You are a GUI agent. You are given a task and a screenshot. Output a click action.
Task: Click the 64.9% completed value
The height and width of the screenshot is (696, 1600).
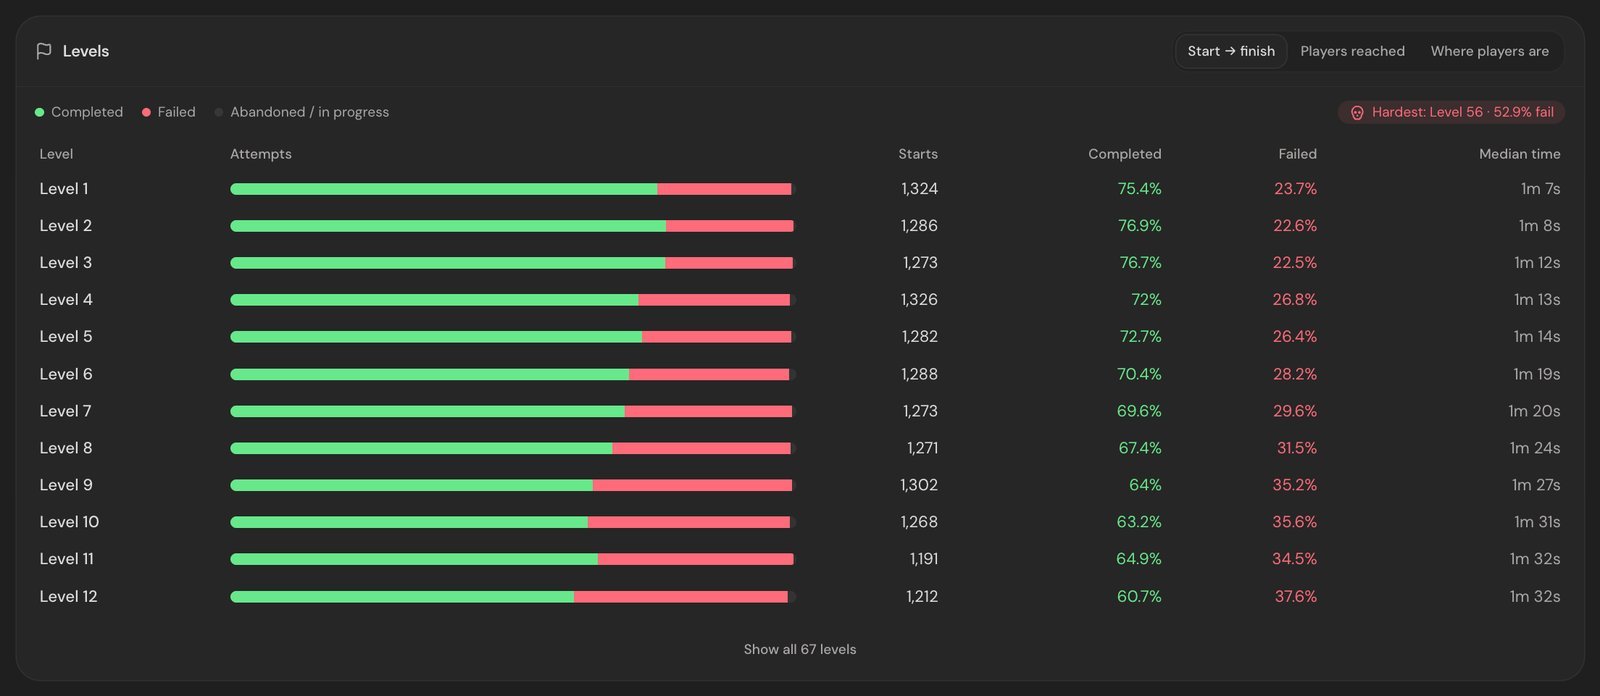point(1139,559)
